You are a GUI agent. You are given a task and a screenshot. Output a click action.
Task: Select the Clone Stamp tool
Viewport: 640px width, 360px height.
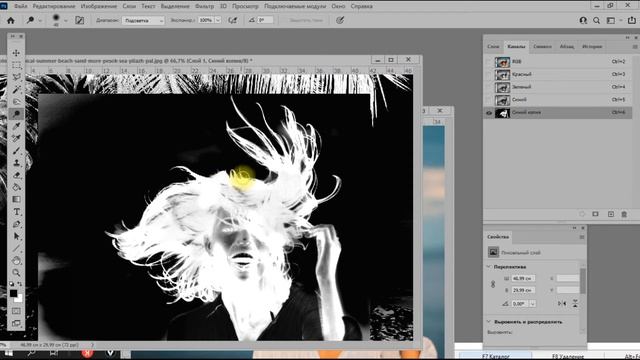pos(16,163)
